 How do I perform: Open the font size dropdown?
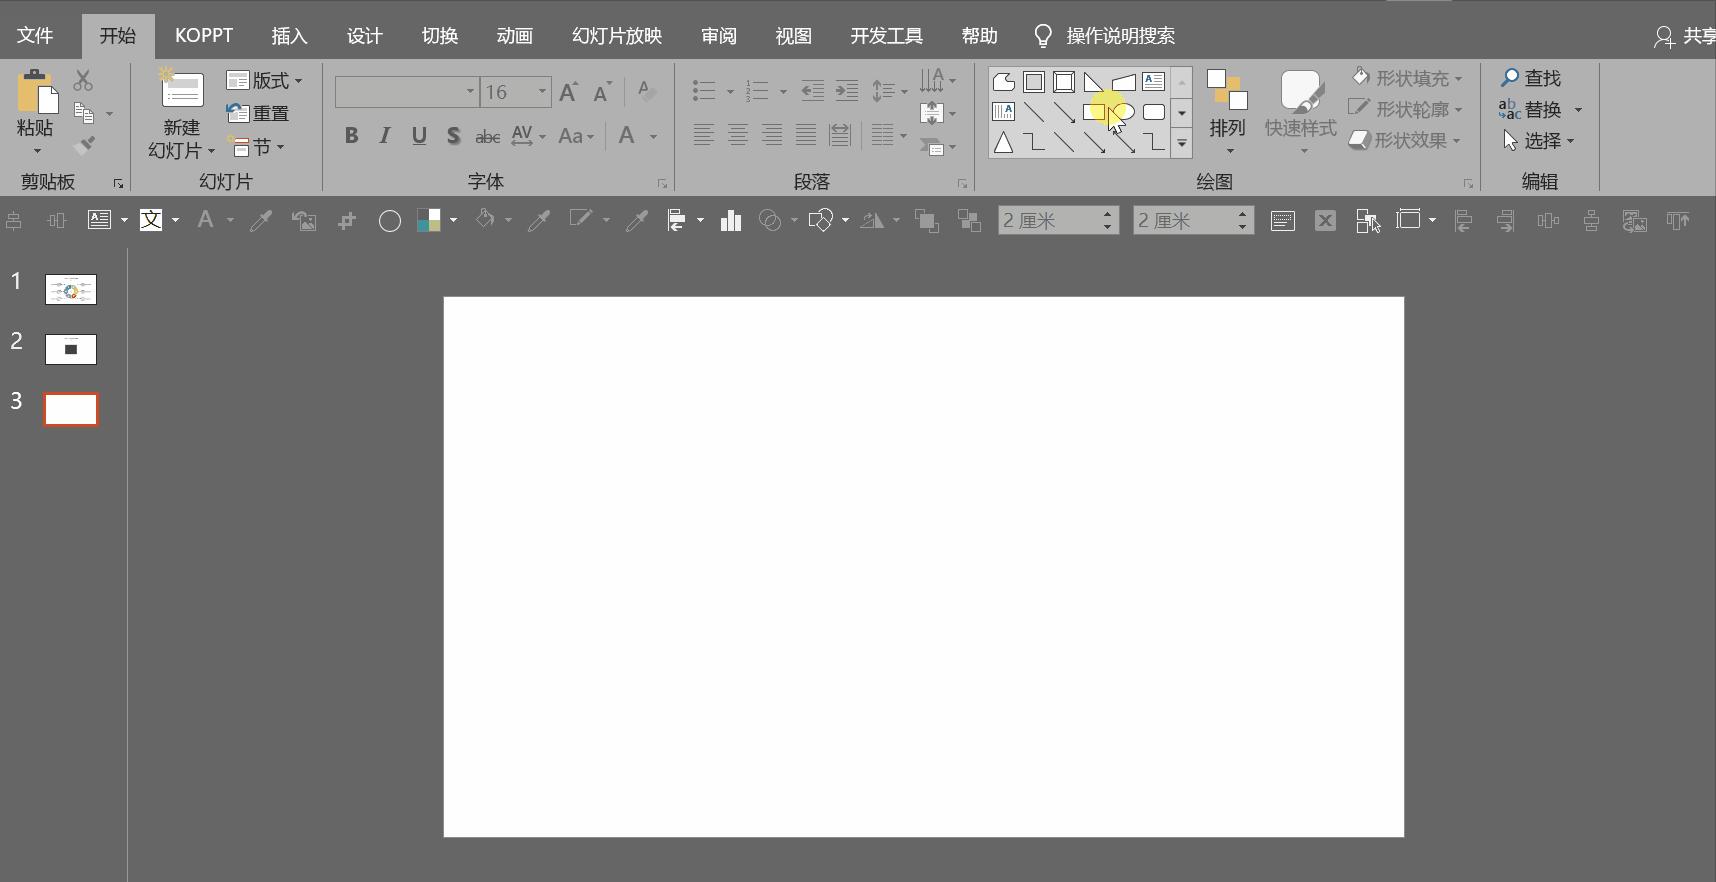(x=543, y=92)
